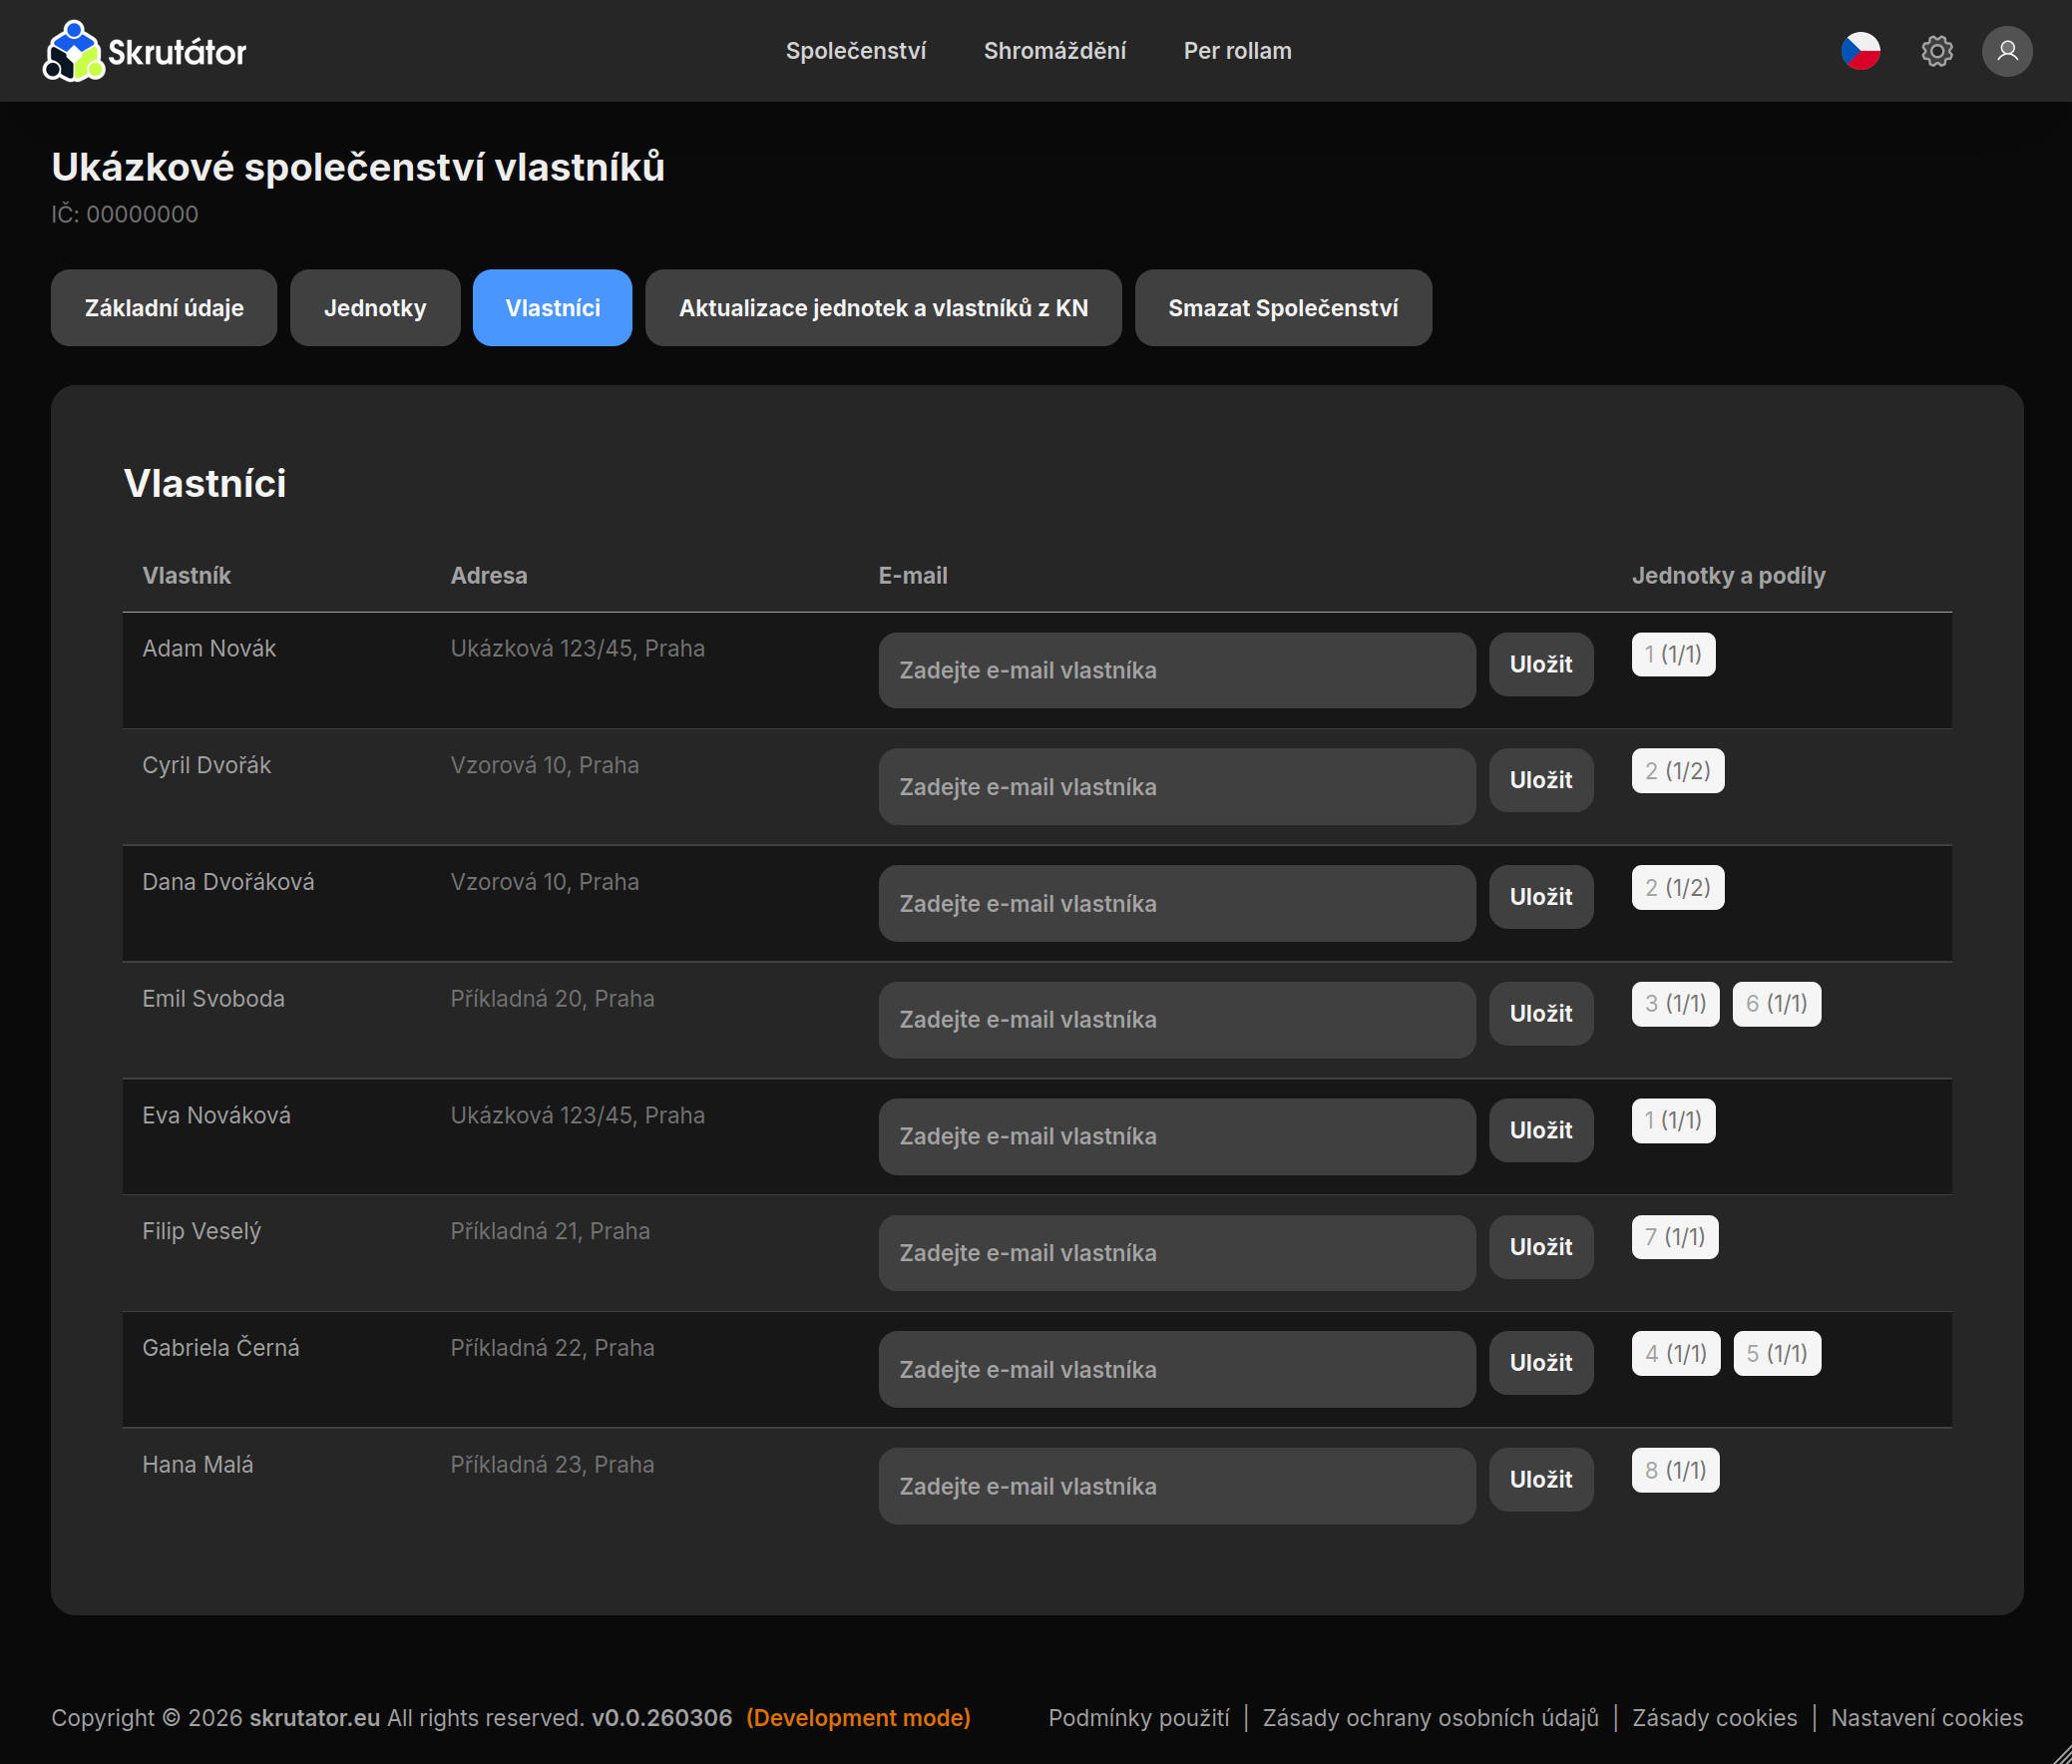
Task: Focus e-mail field for Hana Malá
Action: point(1177,1486)
